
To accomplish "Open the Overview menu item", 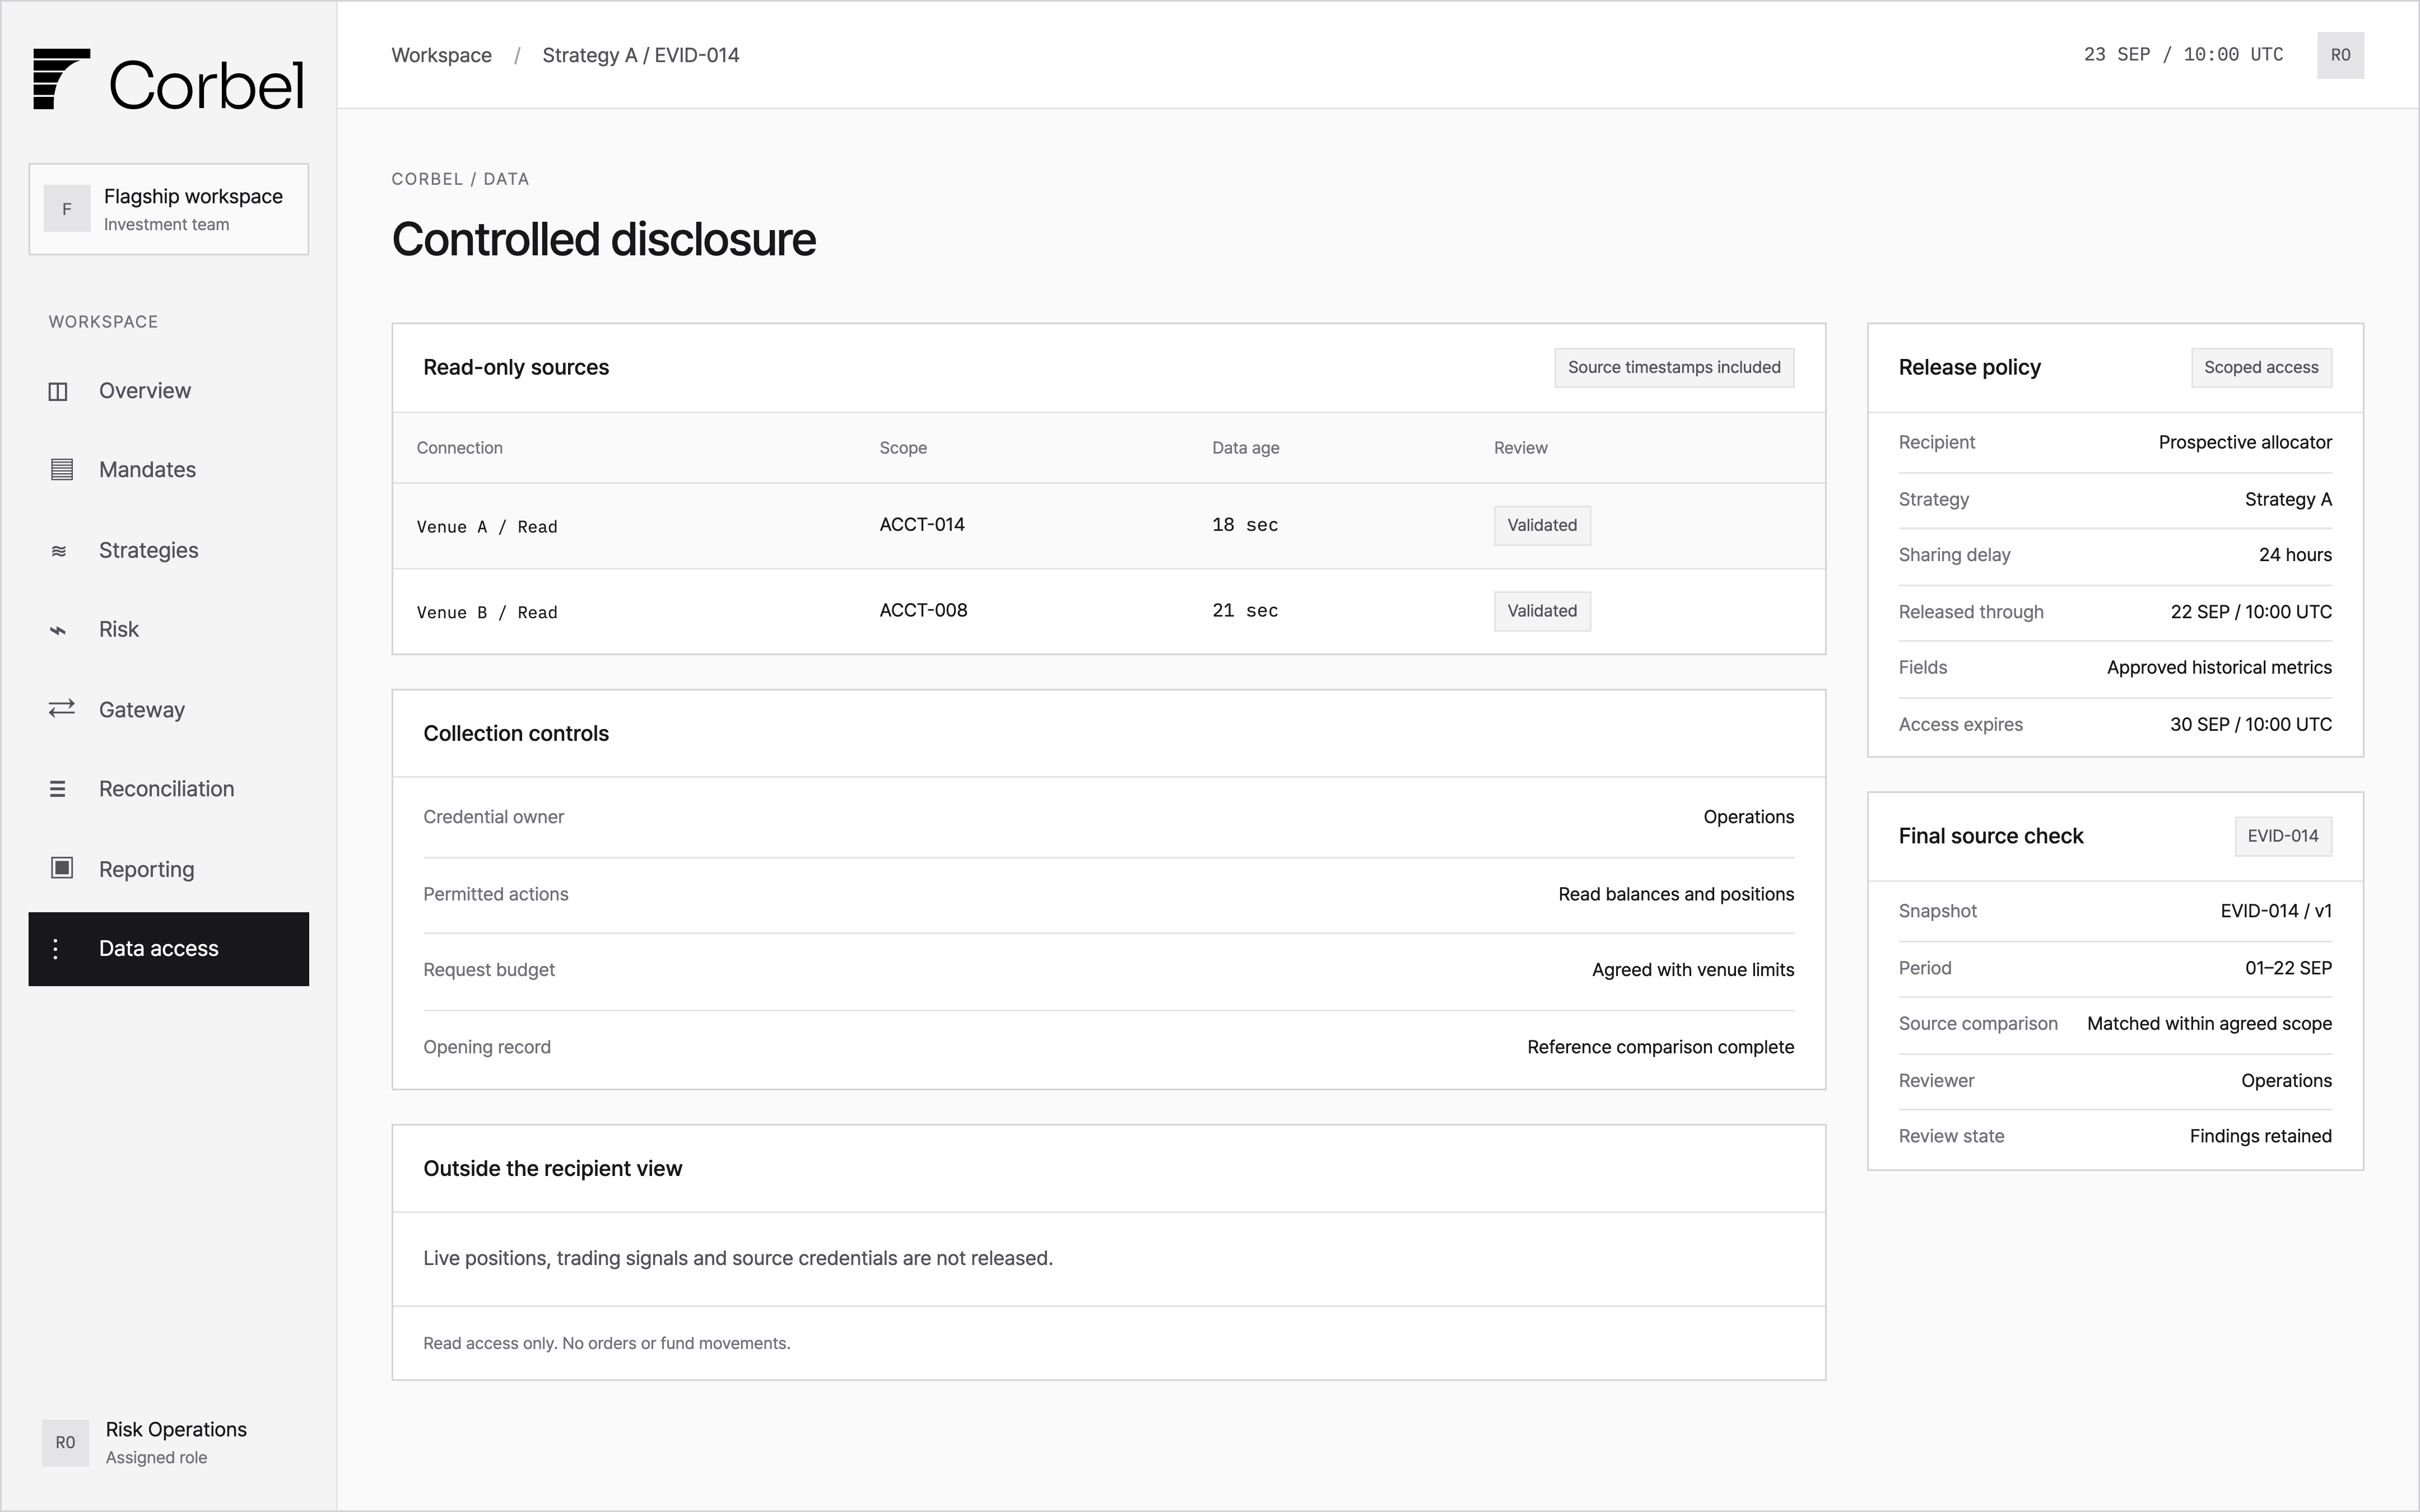I will pyautogui.click(x=168, y=391).
